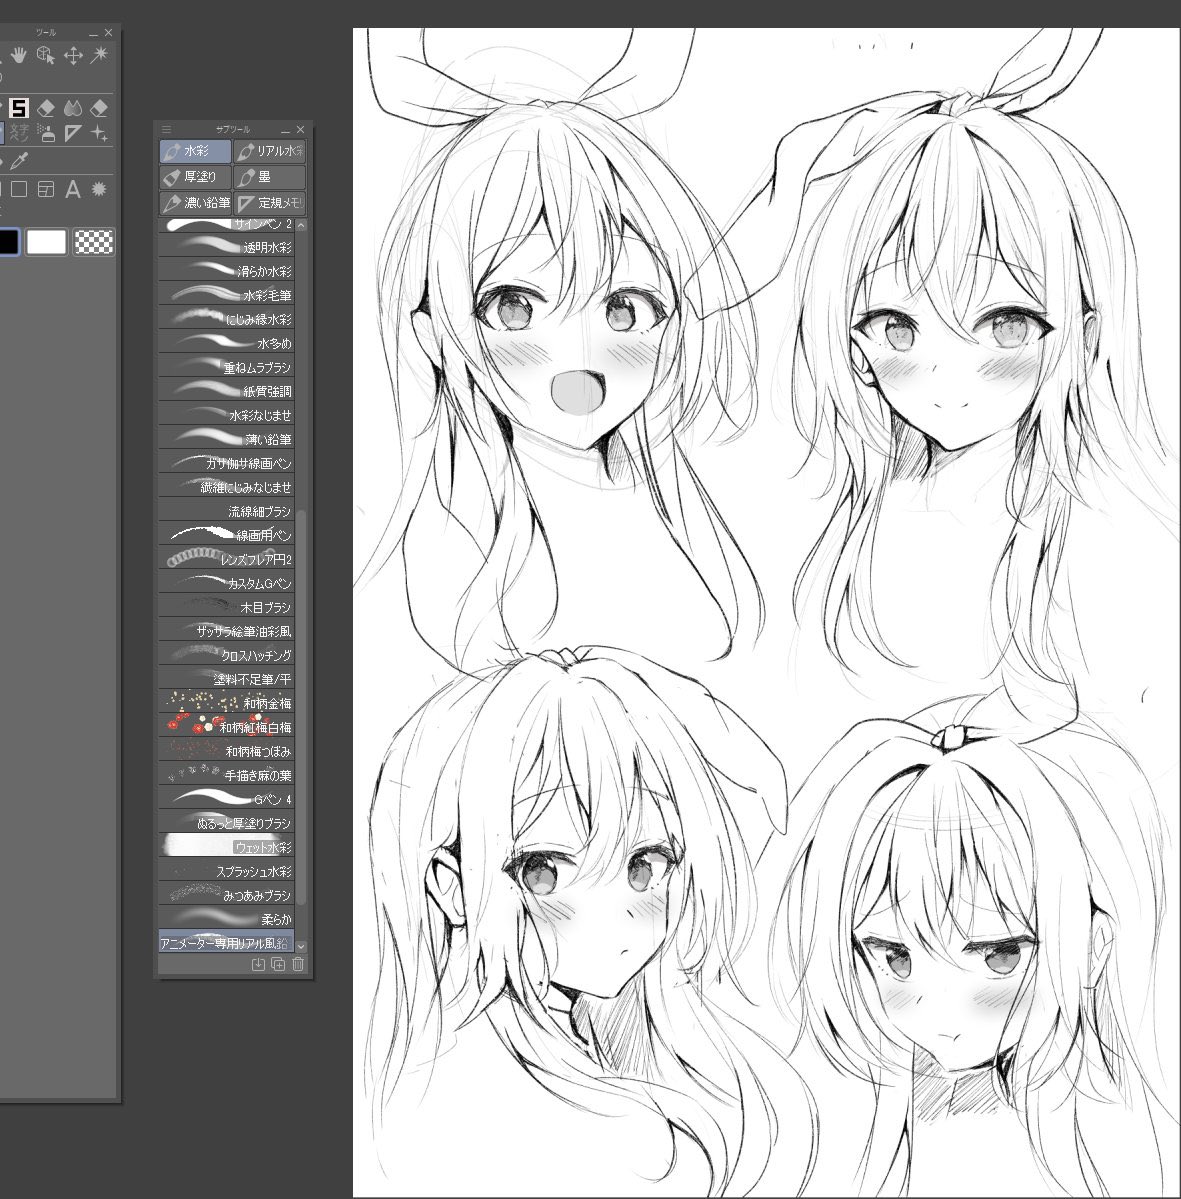1181x1199 pixels.
Task: Select the Hand (move view) tool
Action: 19,55
